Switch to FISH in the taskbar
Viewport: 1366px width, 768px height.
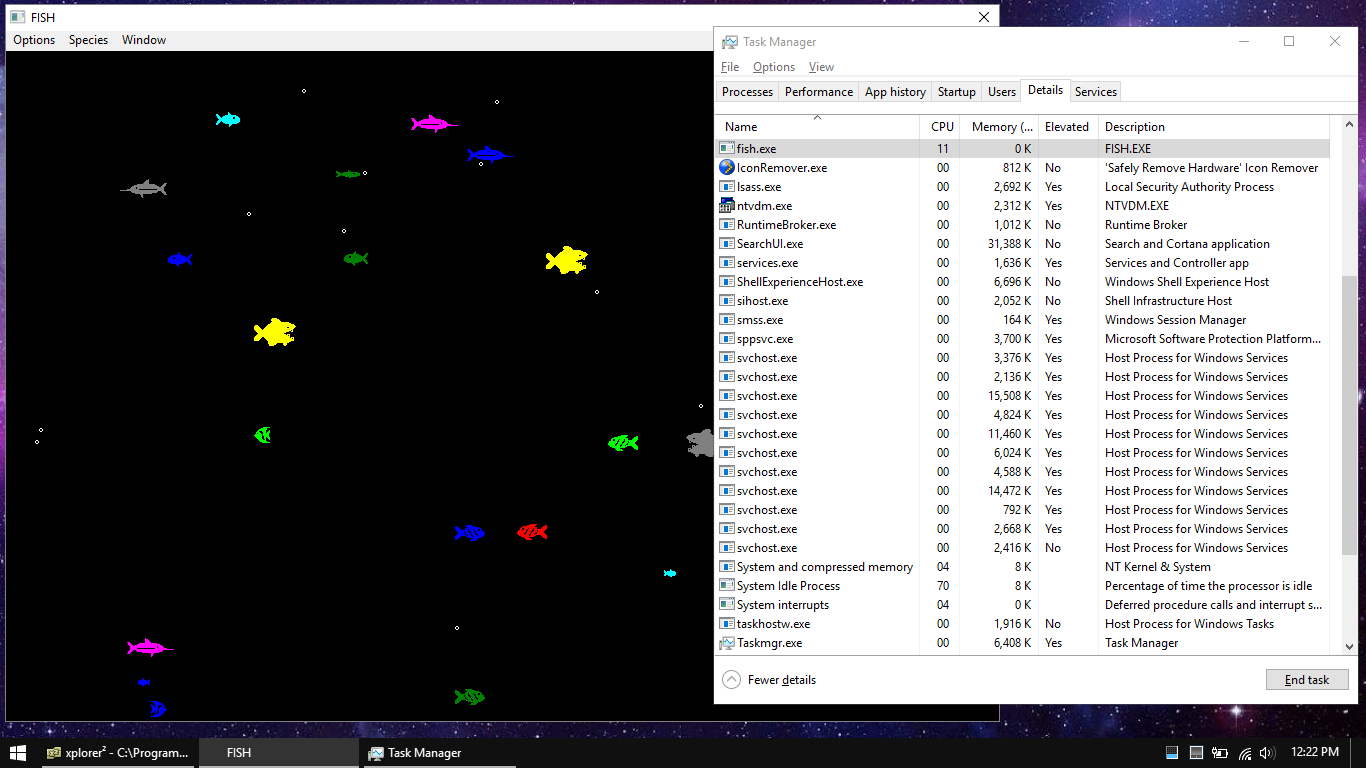tap(278, 753)
